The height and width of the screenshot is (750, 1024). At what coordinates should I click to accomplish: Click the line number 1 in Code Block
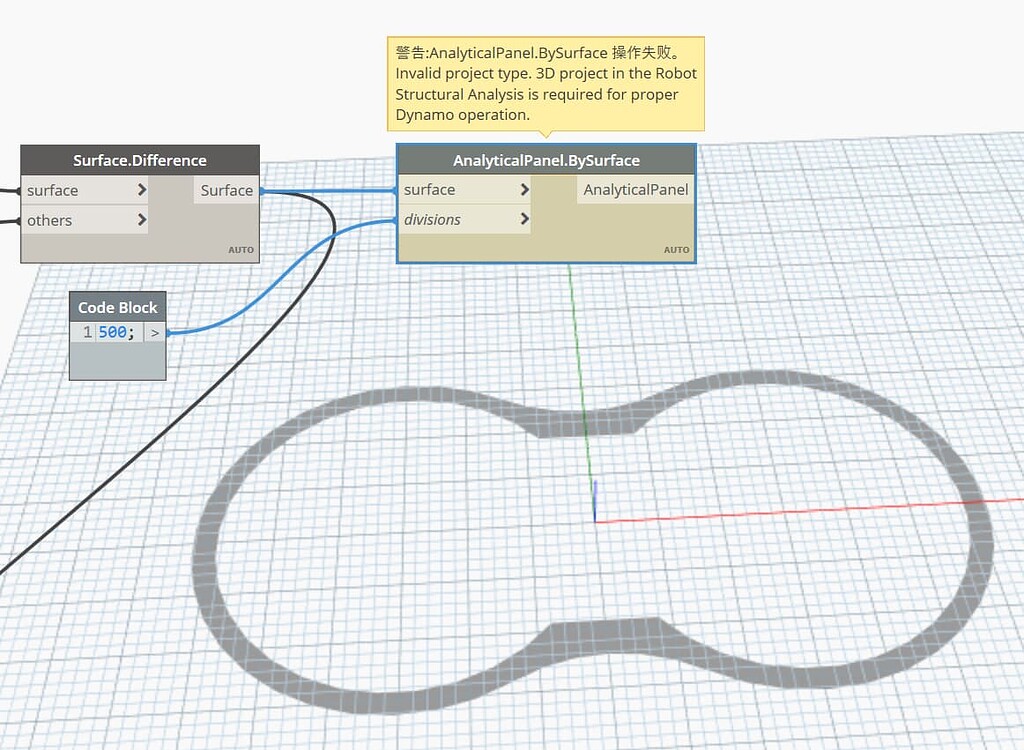point(85,332)
